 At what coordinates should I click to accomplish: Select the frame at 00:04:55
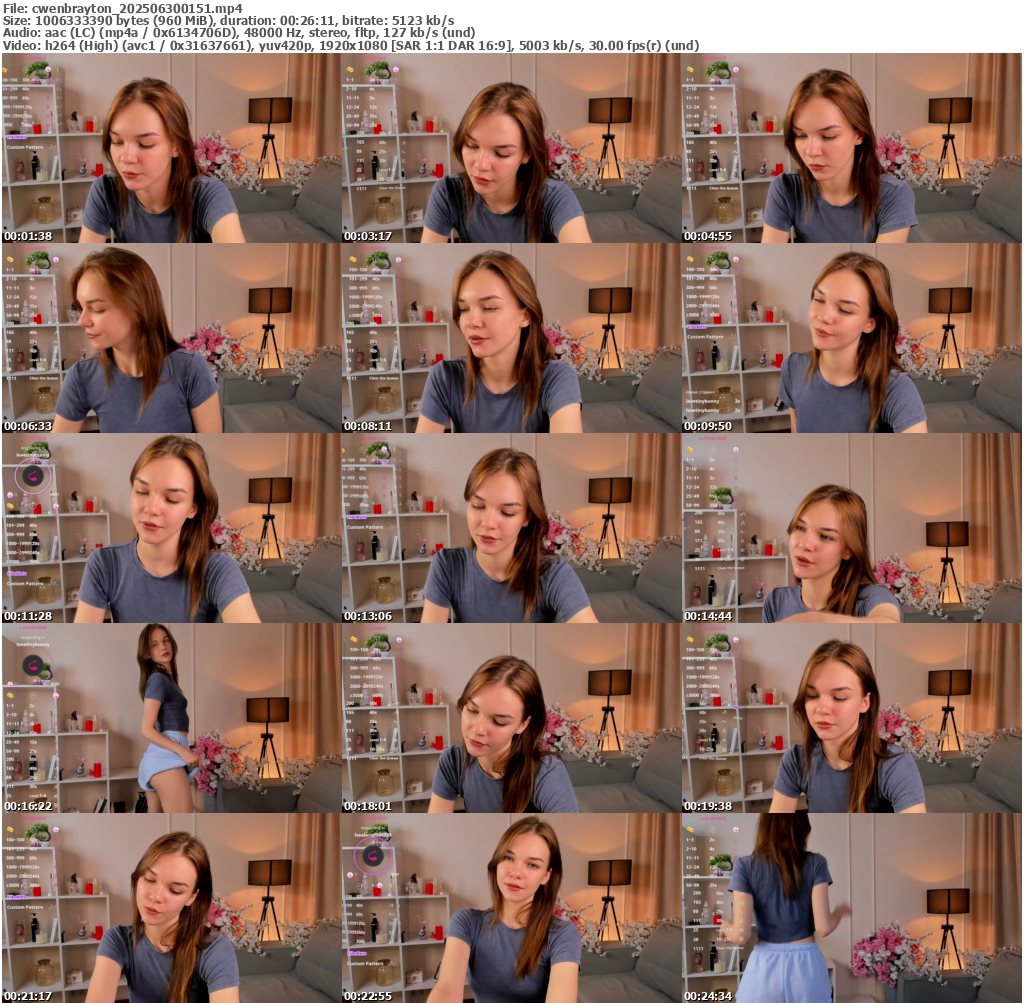[x=852, y=148]
